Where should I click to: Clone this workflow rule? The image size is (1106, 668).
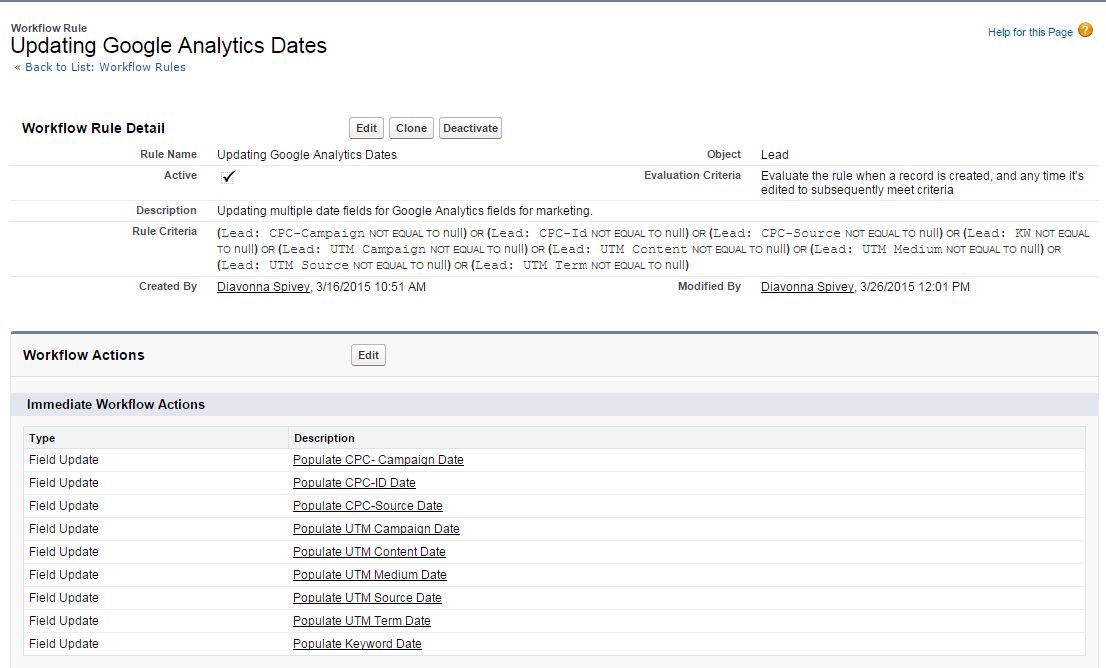tap(411, 128)
